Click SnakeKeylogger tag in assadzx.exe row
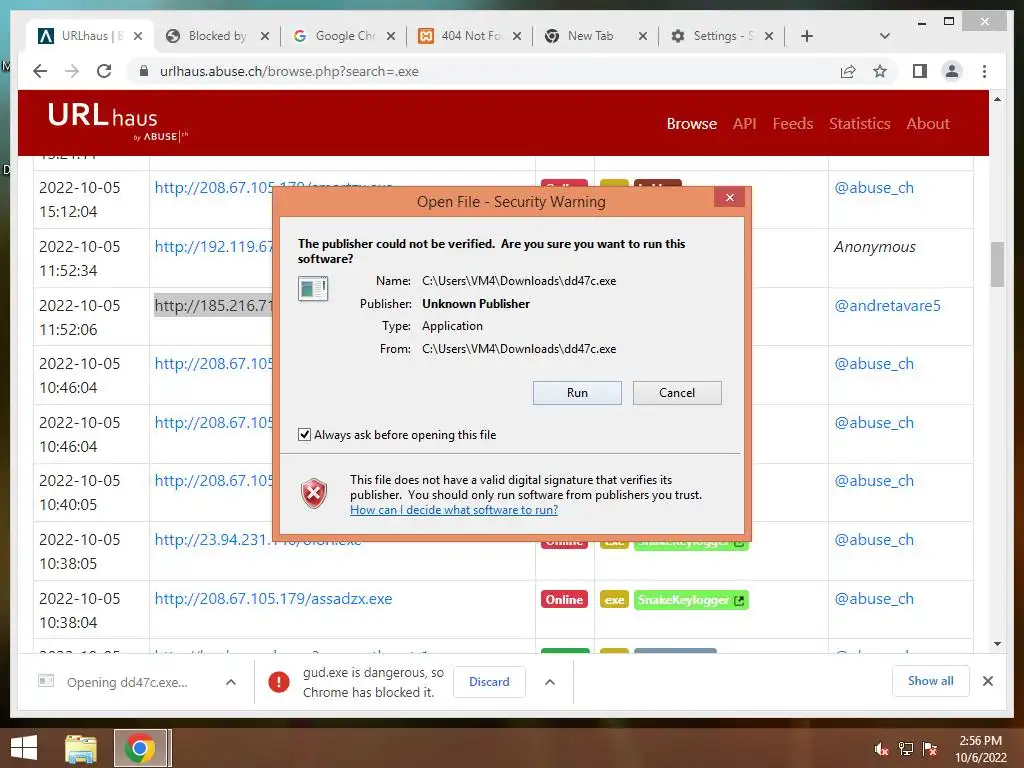This screenshot has height=768, width=1024. click(x=691, y=600)
